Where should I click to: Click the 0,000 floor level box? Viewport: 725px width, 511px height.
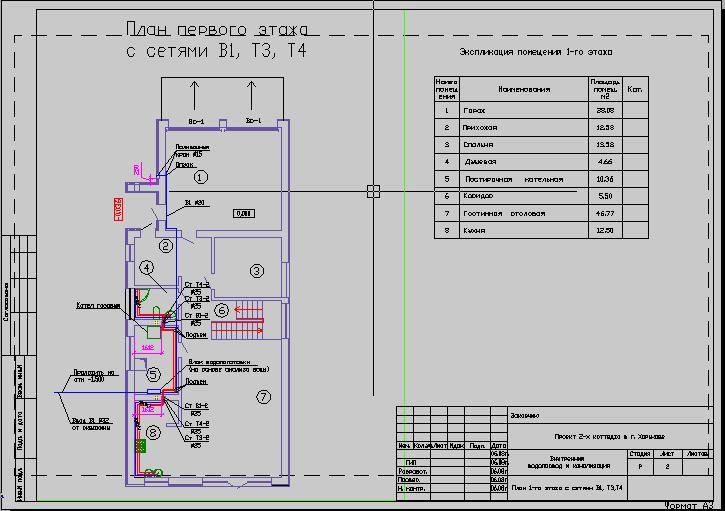point(243,213)
